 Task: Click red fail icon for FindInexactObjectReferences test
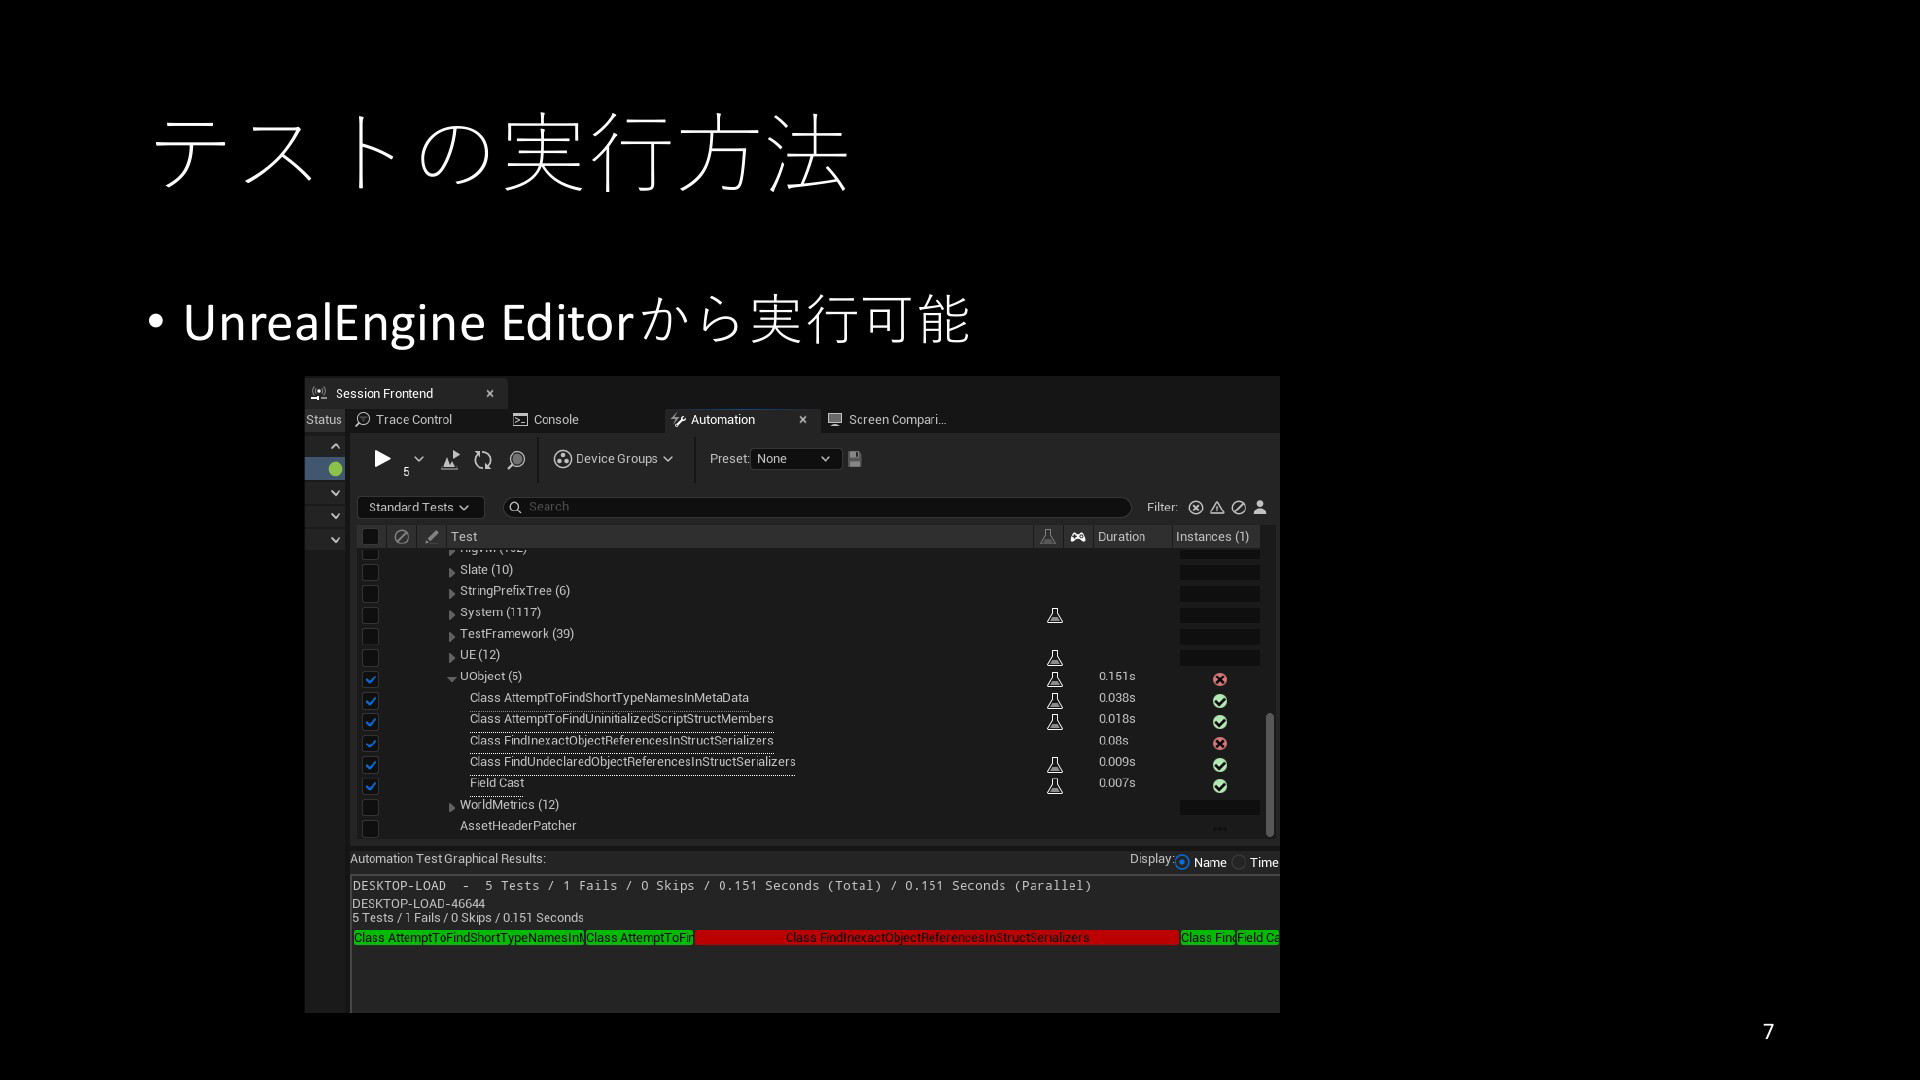click(1220, 744)
